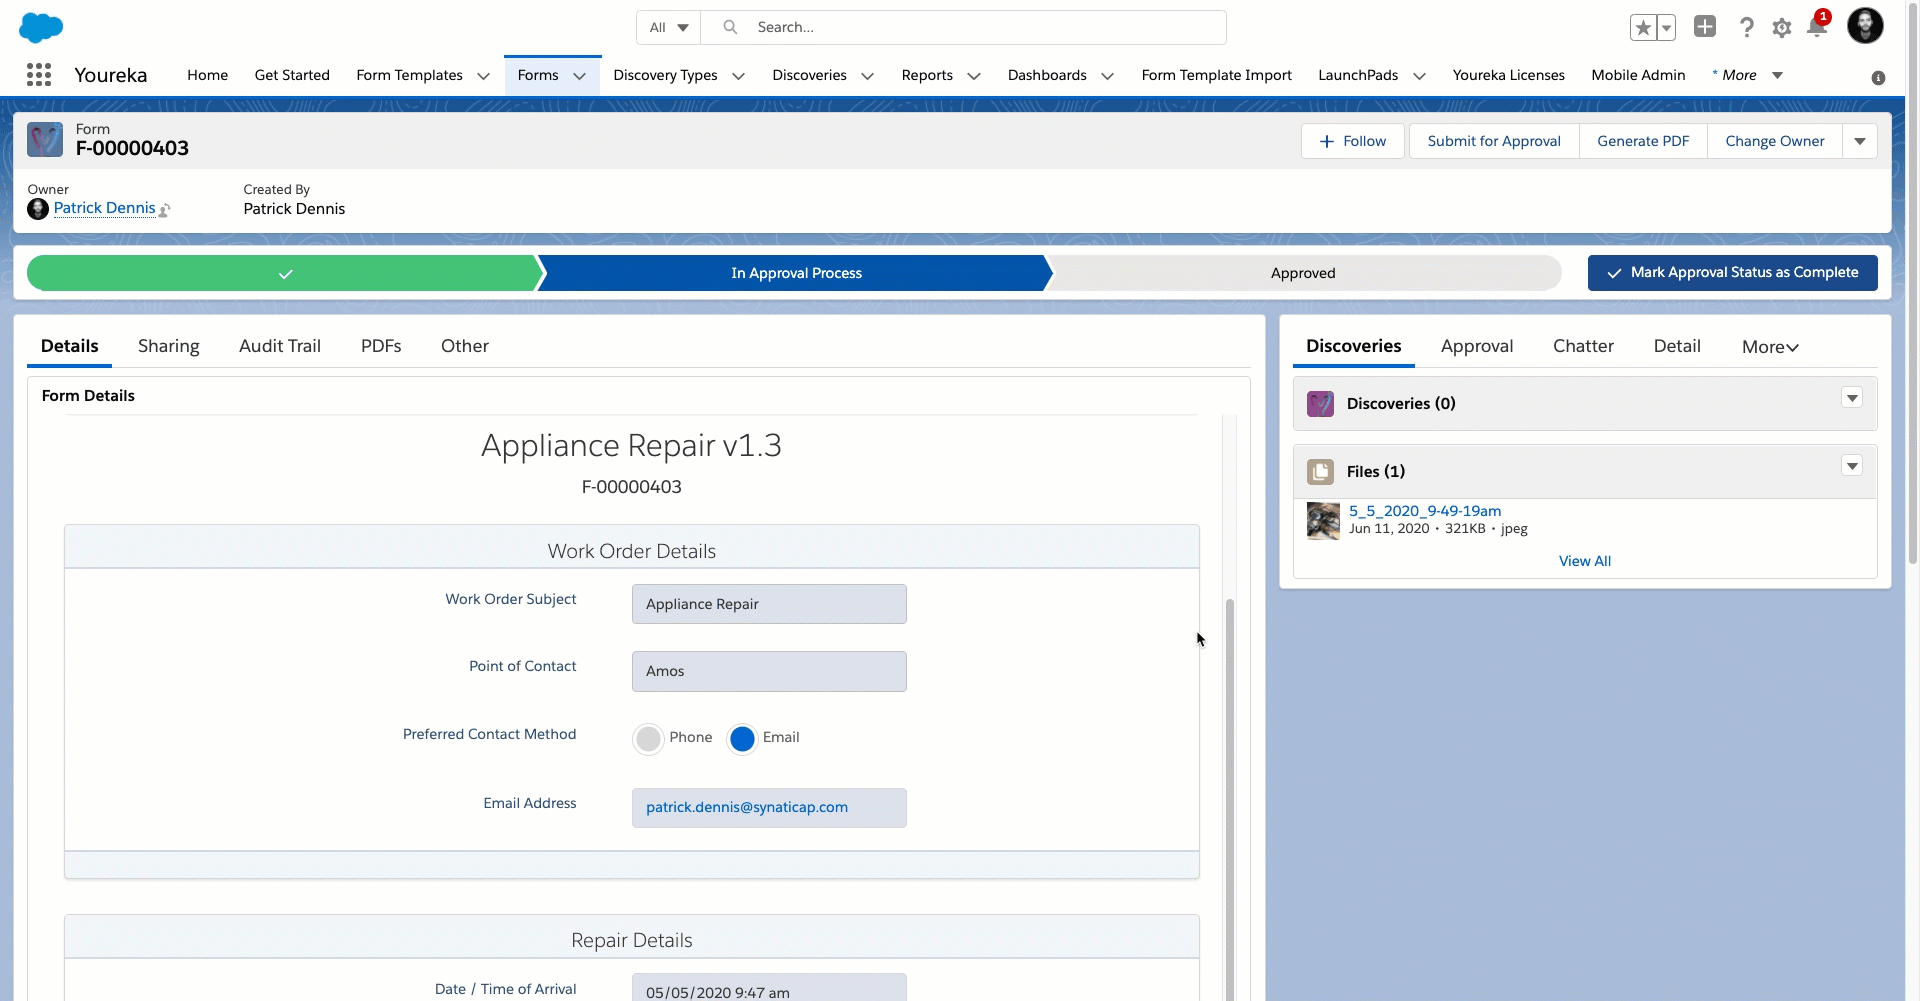
Task: Click View All under Files
Action: (x=1584, y=561)
